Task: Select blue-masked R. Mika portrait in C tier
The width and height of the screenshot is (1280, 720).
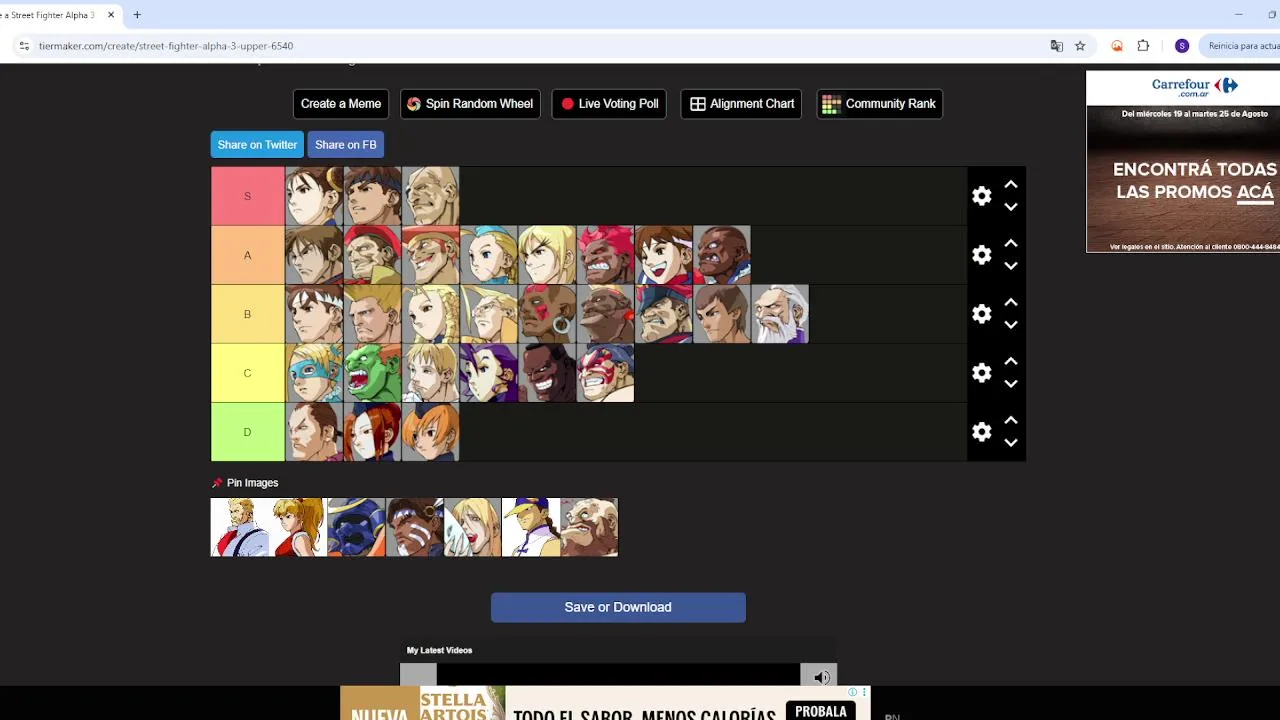Action: point(314,373)
